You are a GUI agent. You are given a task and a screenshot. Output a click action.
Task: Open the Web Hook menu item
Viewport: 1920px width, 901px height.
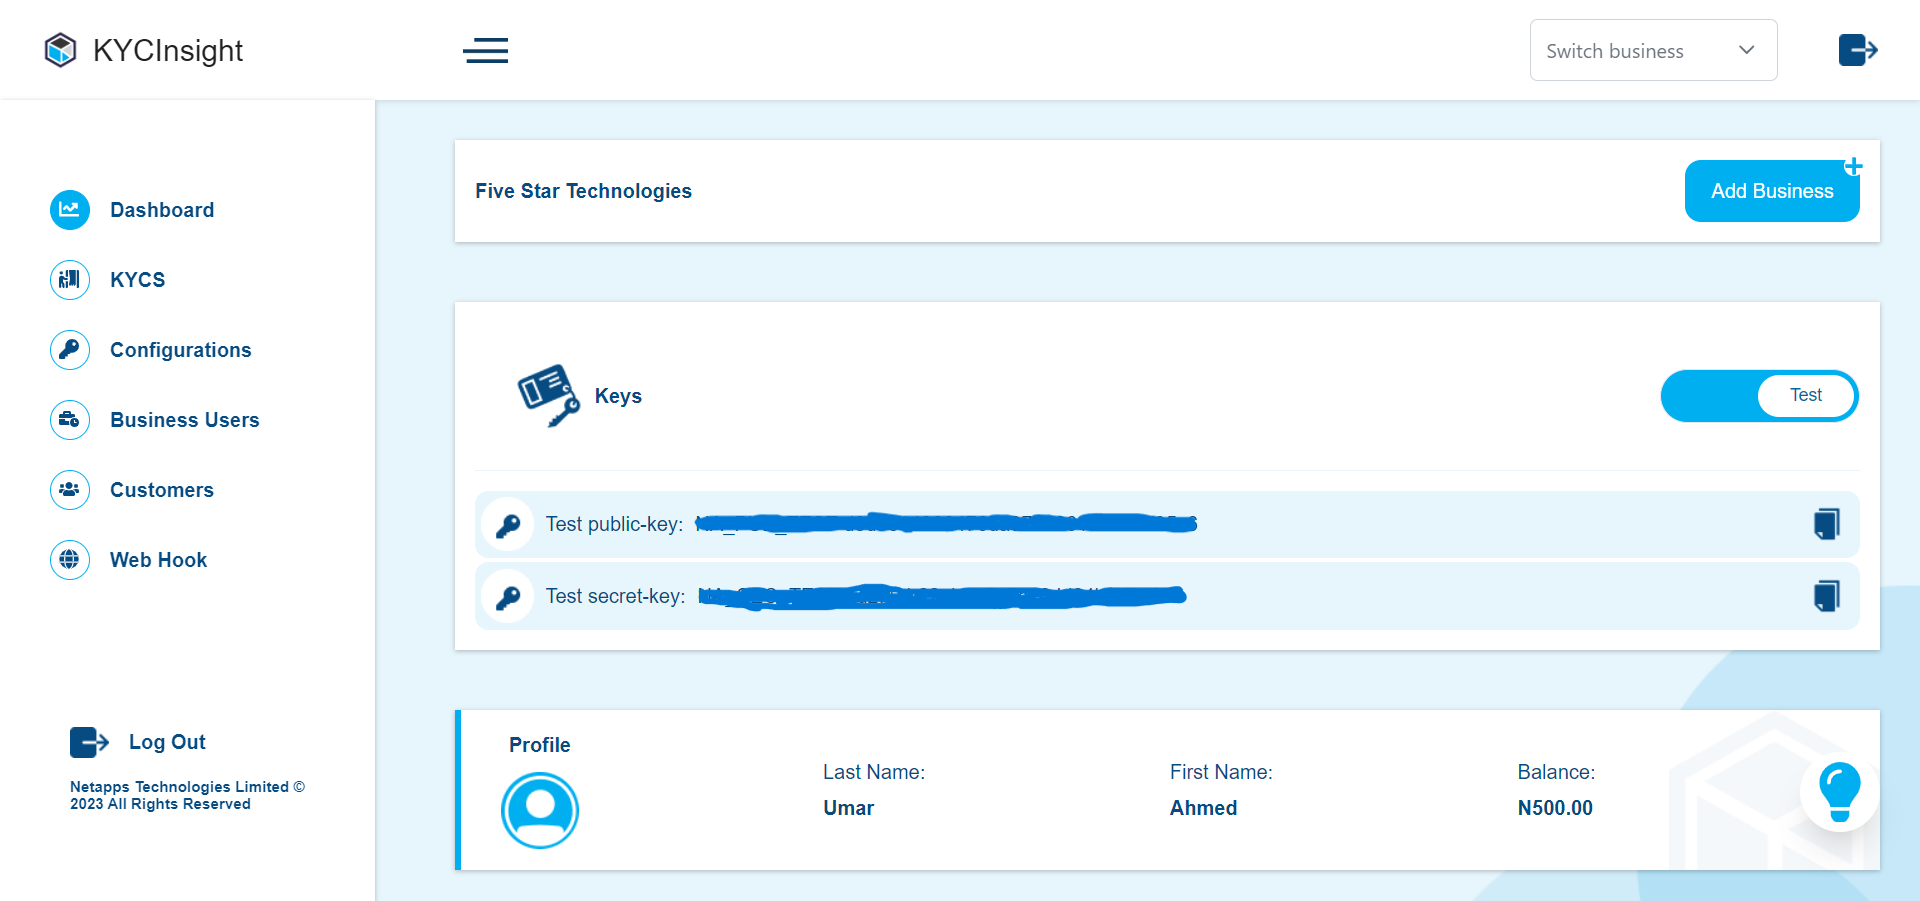pyautogui.click(x=159, y=560)
